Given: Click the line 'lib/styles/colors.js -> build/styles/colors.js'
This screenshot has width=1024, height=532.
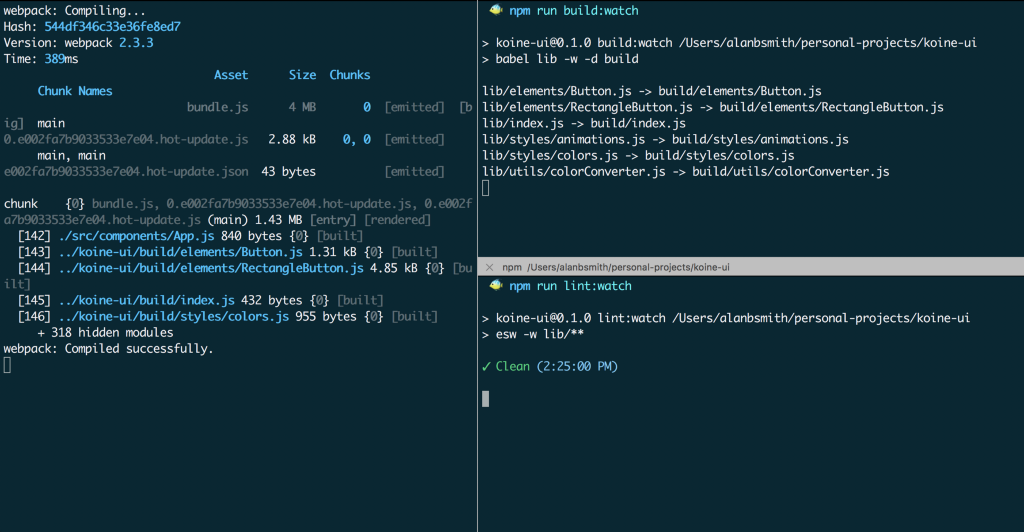Looking at the screenshot, I should (x=638, y=155).
